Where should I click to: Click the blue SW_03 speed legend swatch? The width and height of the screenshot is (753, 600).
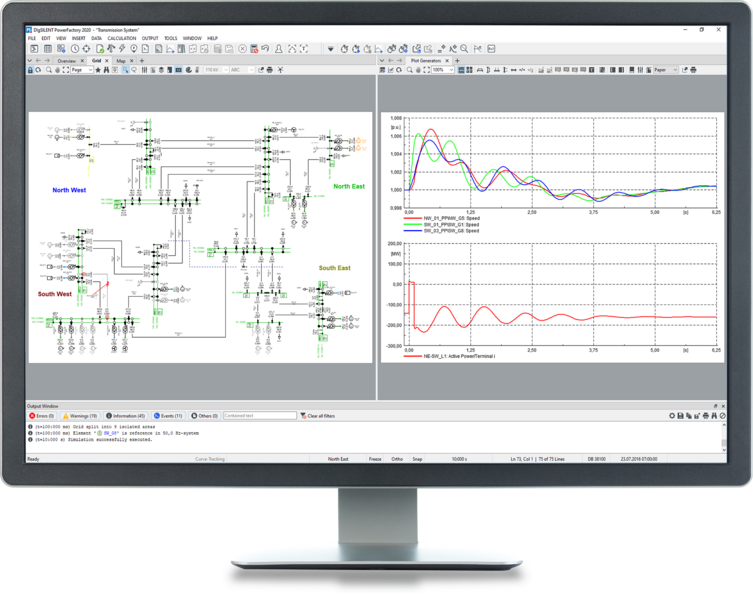pos(413,231)
